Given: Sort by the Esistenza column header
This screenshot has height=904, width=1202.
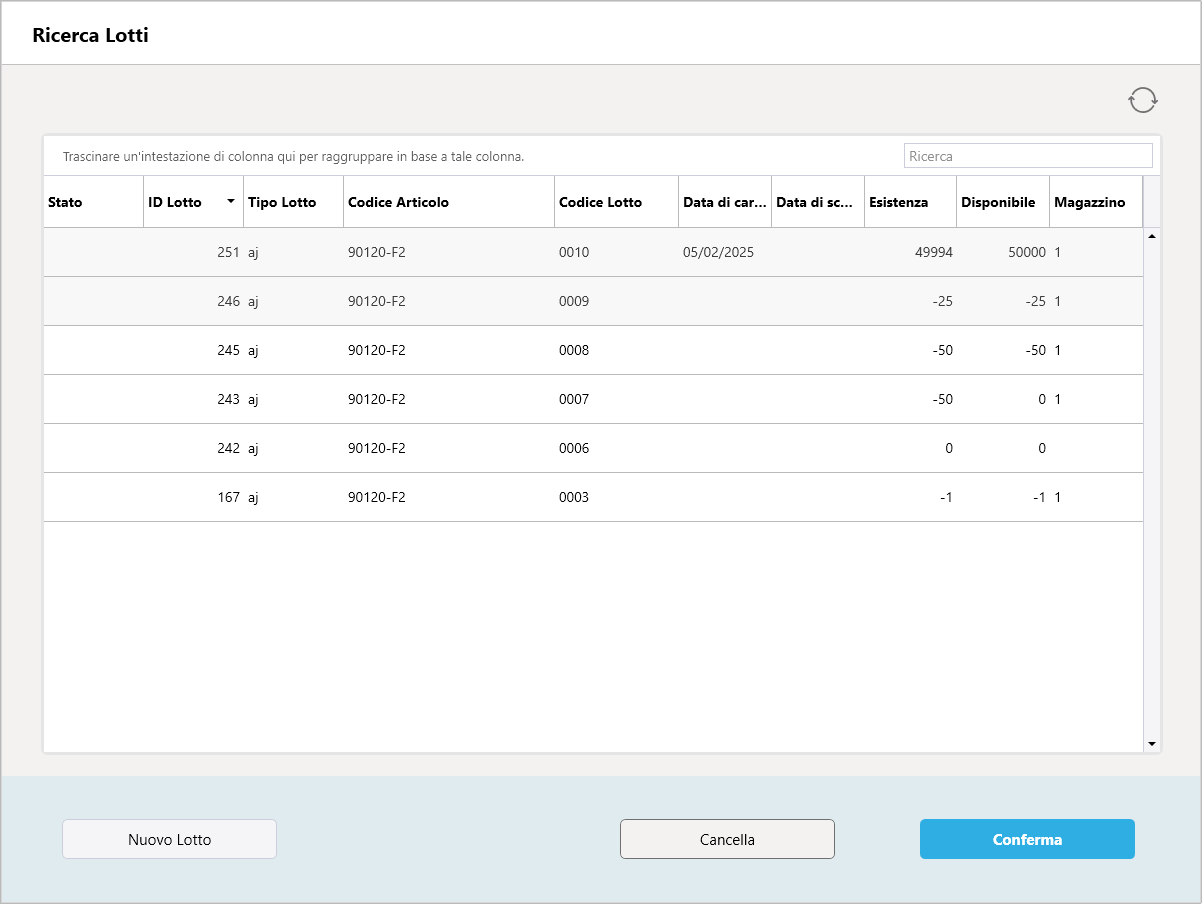Looking at the screenshot, I should (910, 202).
